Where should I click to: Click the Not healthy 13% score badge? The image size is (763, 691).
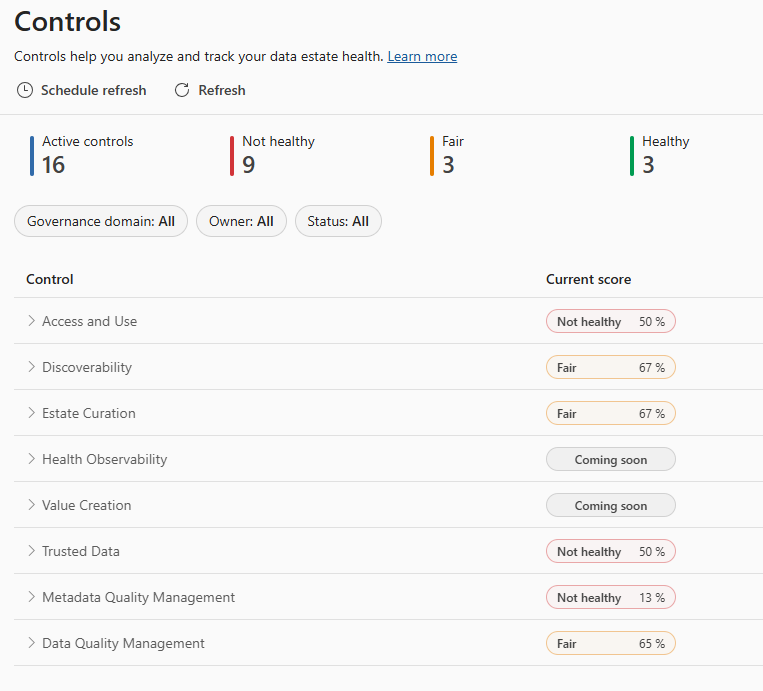(611, 598)
